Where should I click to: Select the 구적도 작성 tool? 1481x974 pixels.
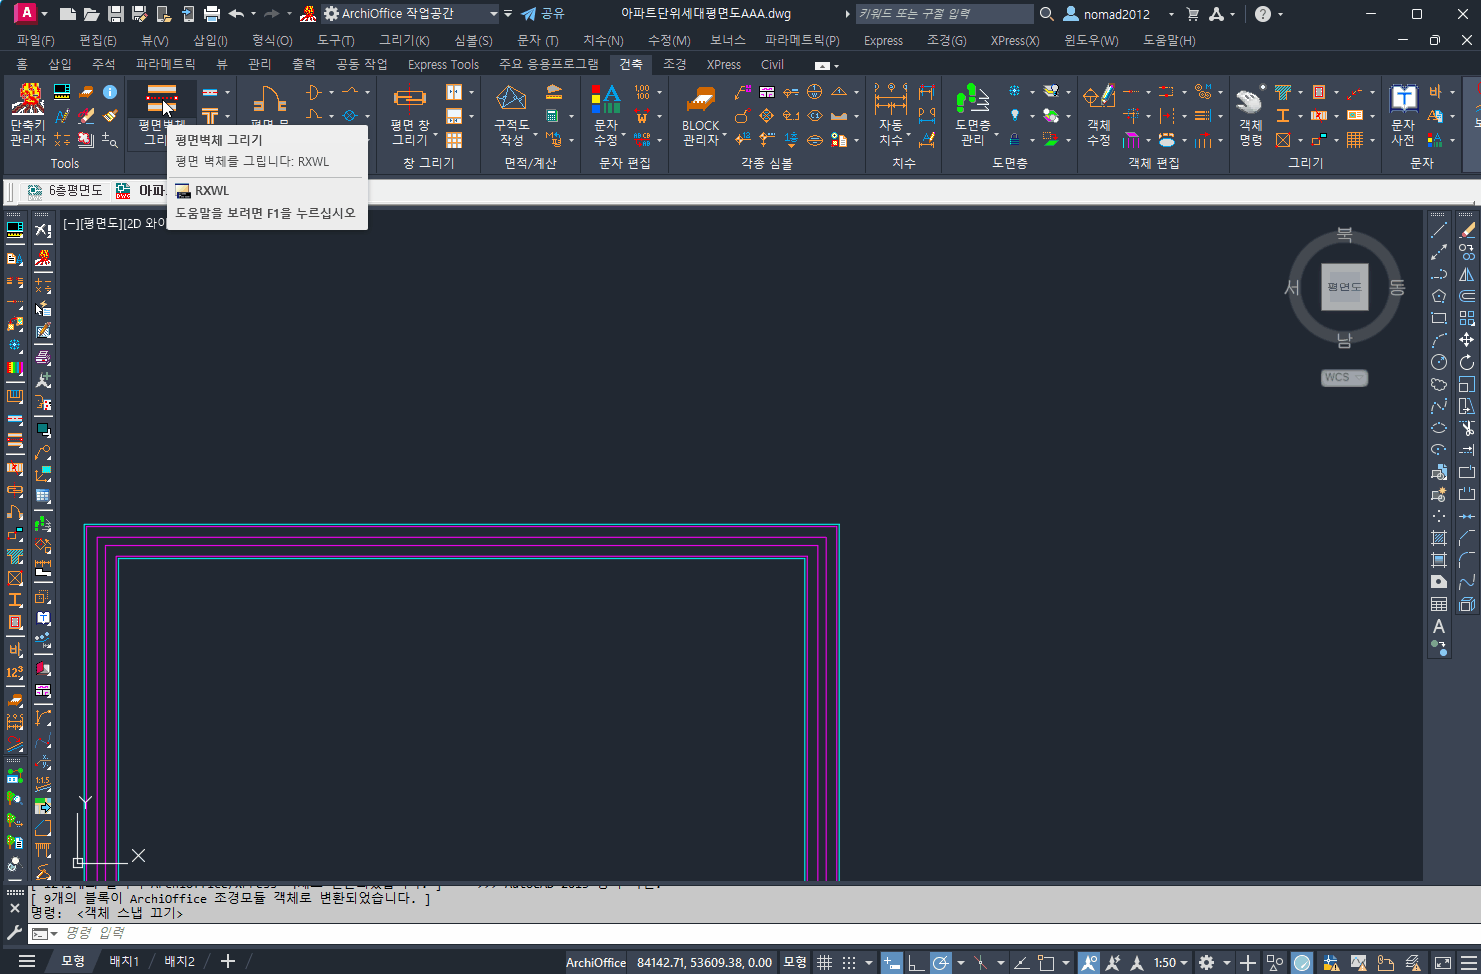click(x=511, y=112)
